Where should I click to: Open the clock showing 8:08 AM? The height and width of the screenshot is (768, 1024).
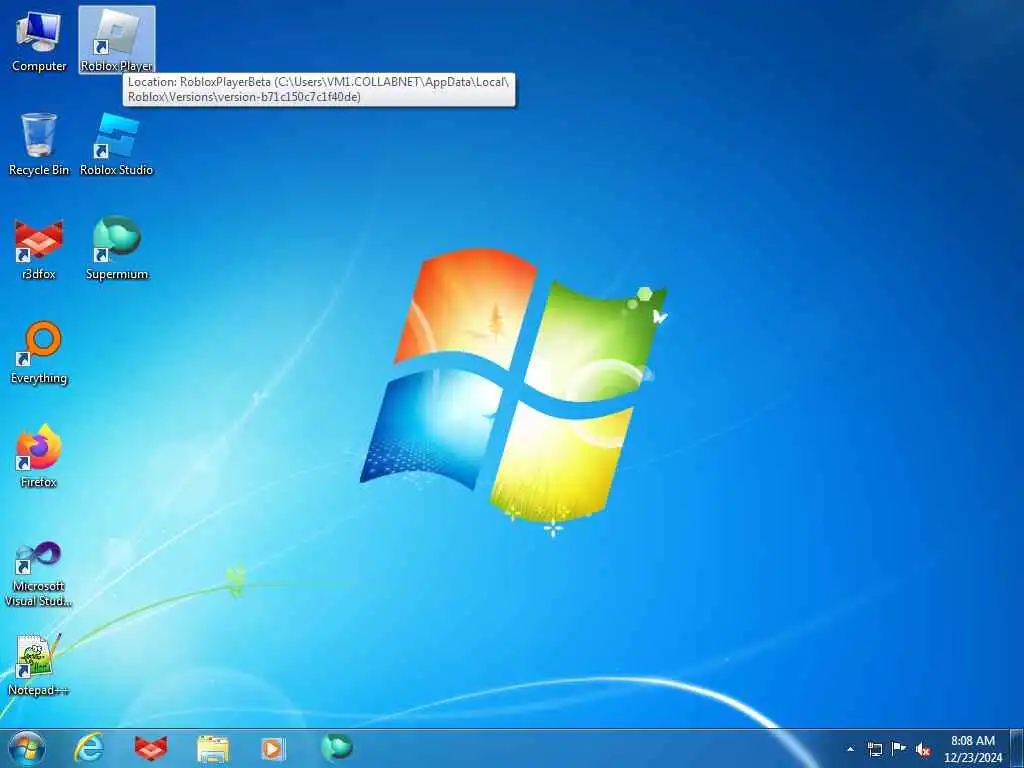tap(973, 749)
